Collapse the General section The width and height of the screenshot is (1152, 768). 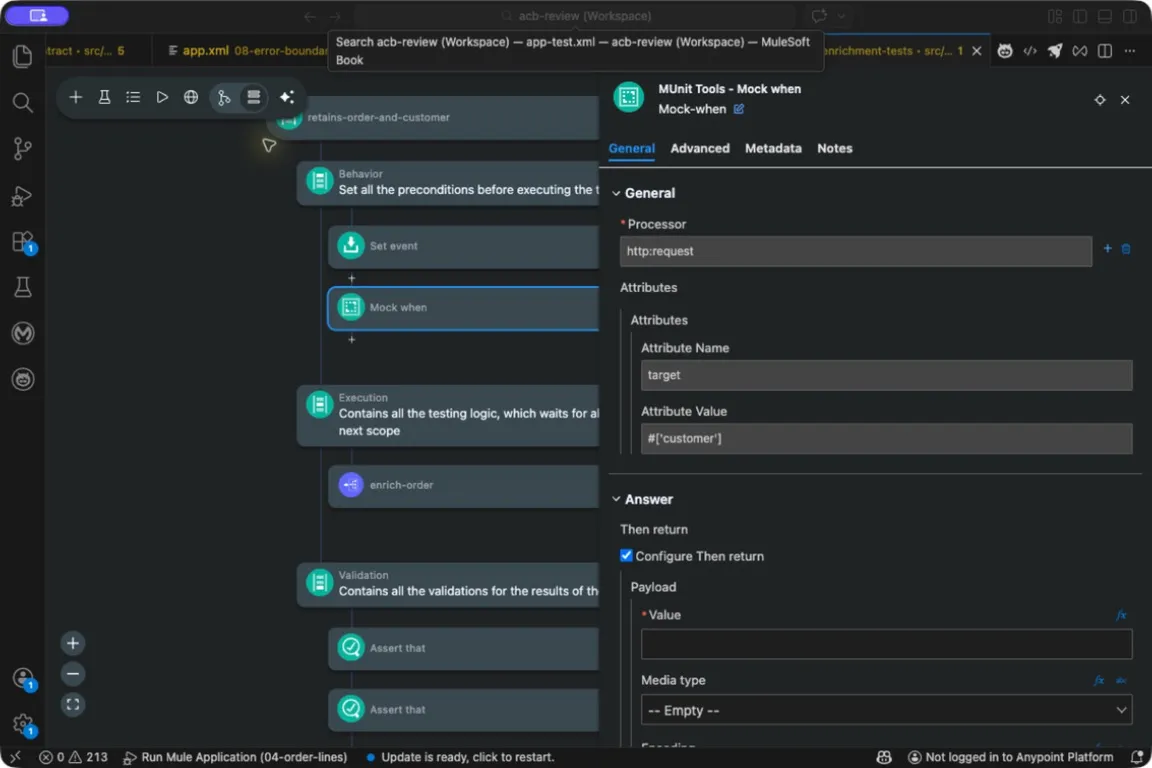(616, 193)
